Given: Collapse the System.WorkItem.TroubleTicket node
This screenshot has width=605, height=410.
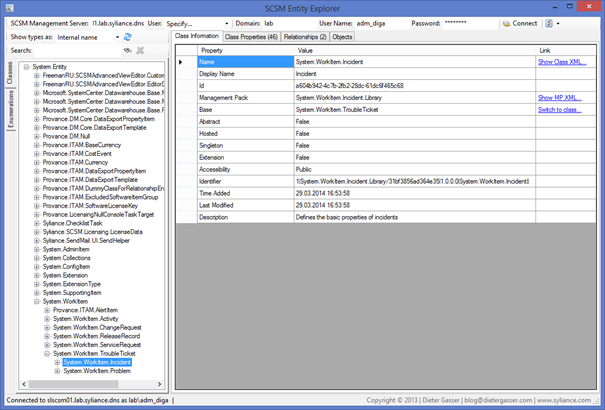Looking at the screenshot, I should click(x=47, y=353).
